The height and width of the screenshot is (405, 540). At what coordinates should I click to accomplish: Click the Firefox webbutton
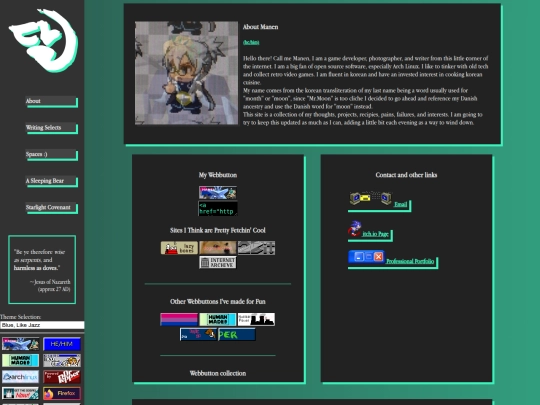point(62,393)
